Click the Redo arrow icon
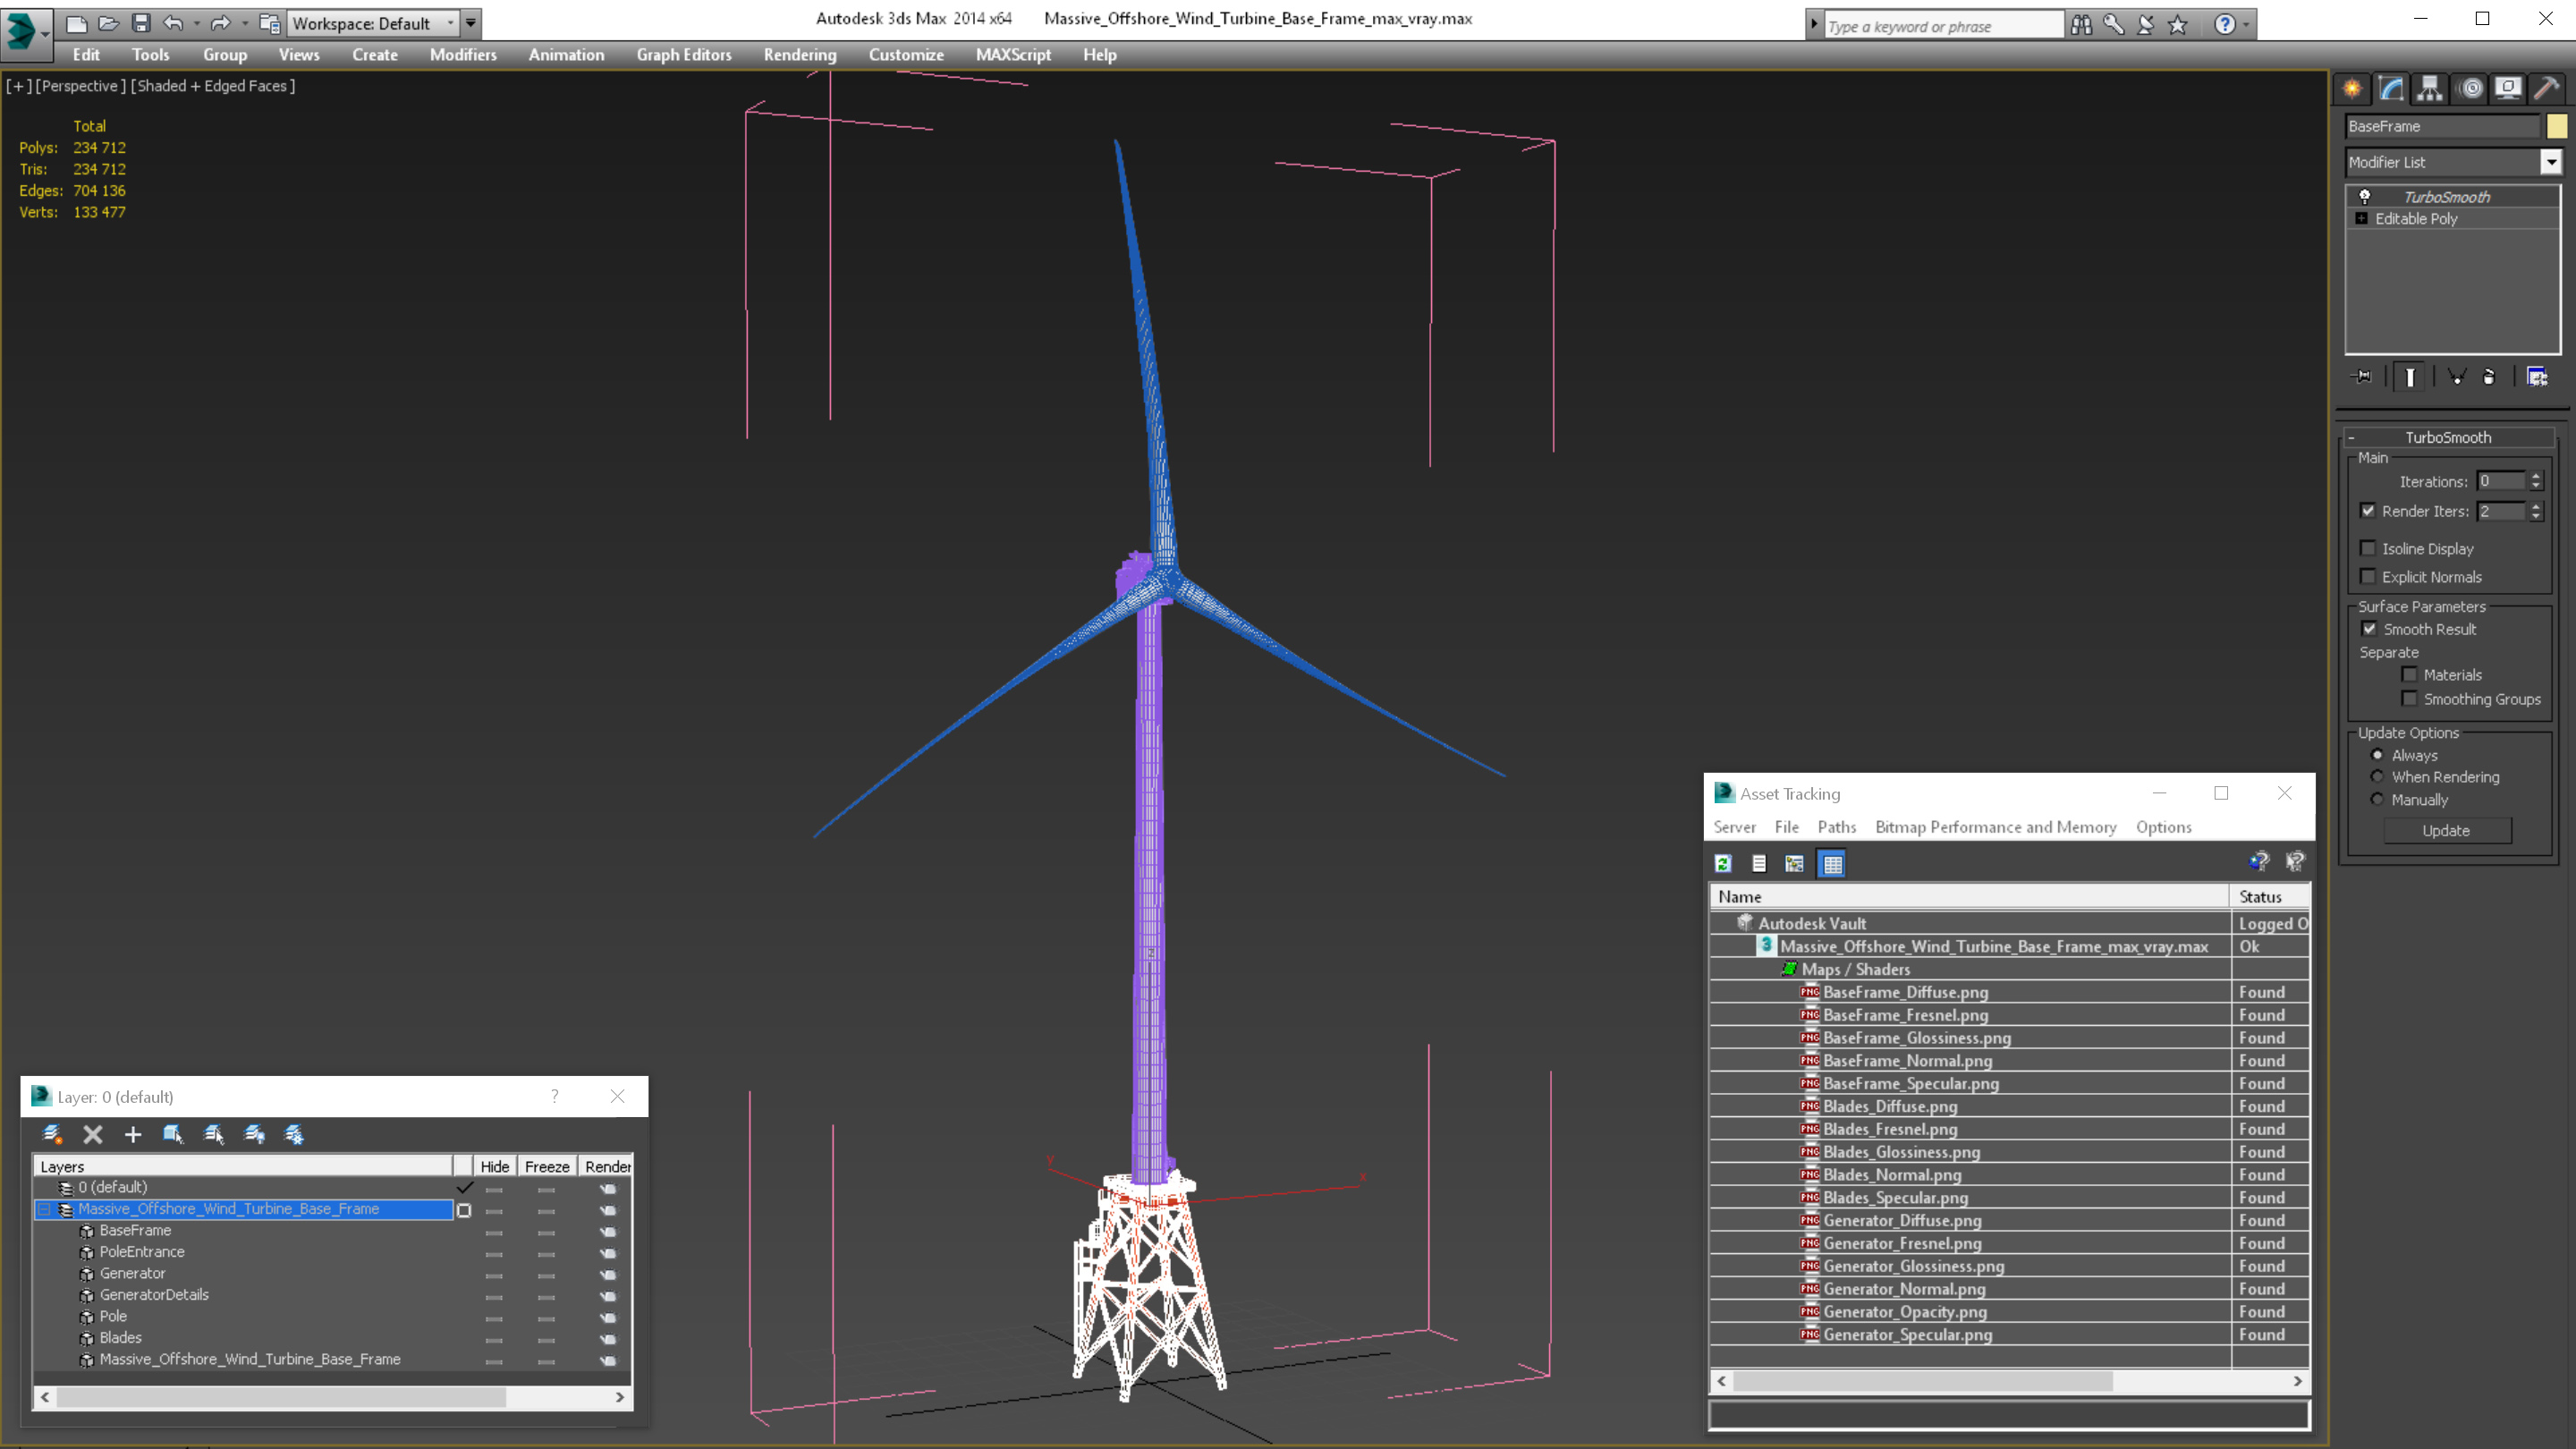Screen dimensions: 2576x1449 click(x=221, y=23)
